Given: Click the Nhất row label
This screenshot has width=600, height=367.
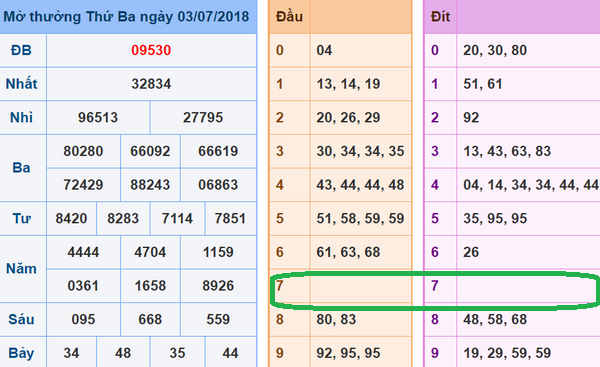Looking at the screenshot, I should coord(21,84).
